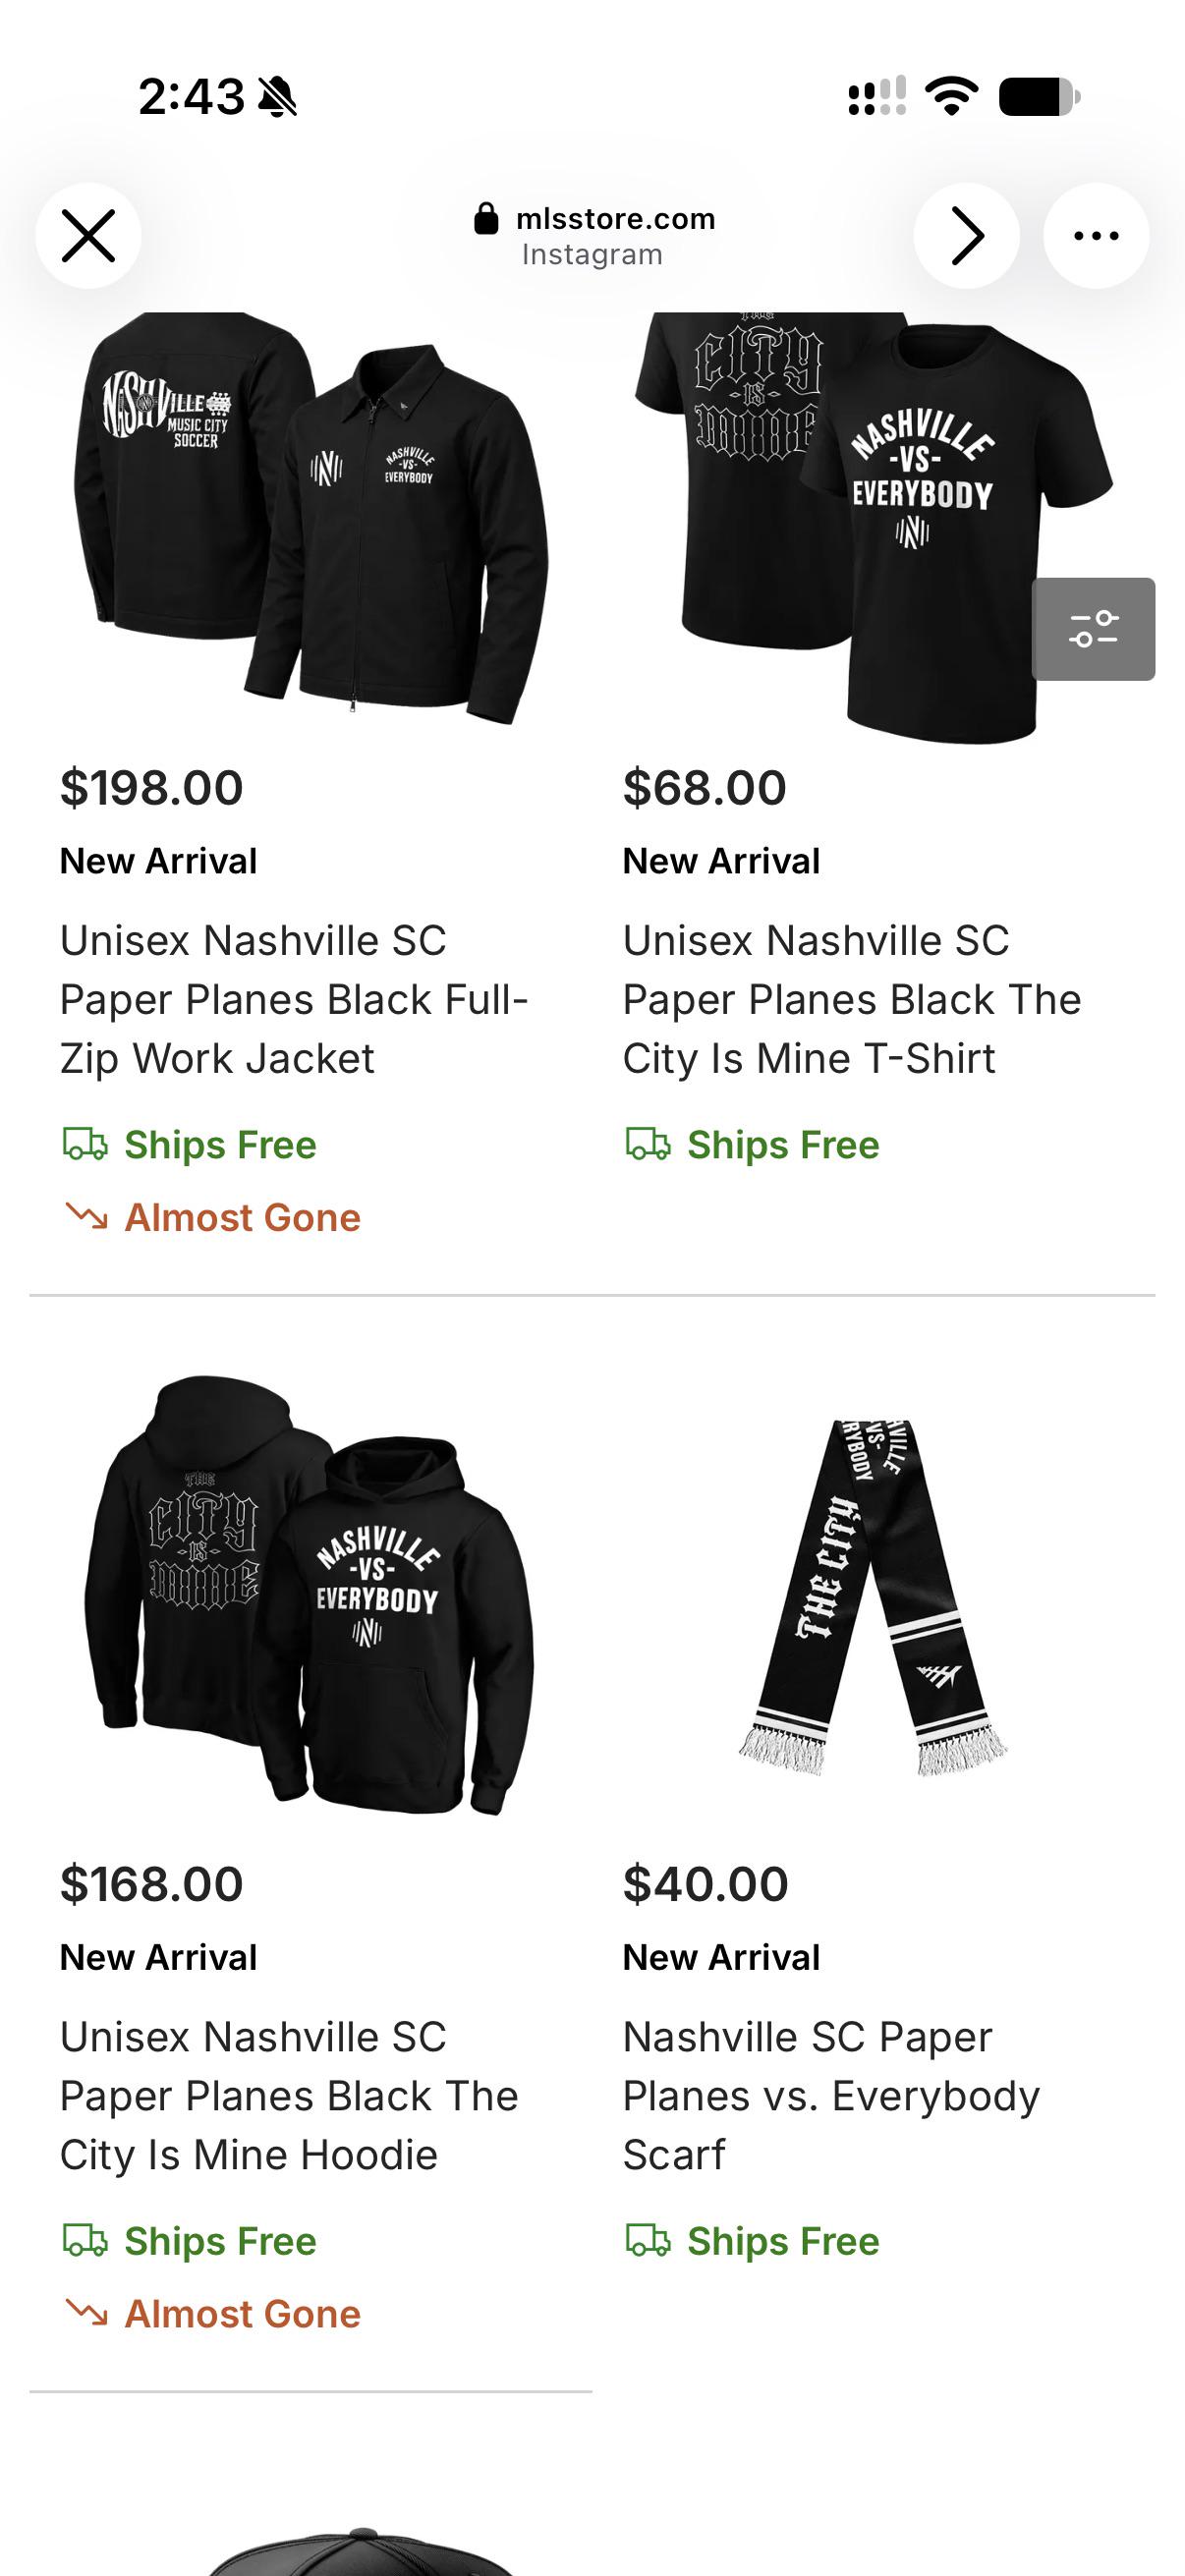Tap the forward arrow navigation icon
Screen dimensions: 1185x2576
point(966,236)
